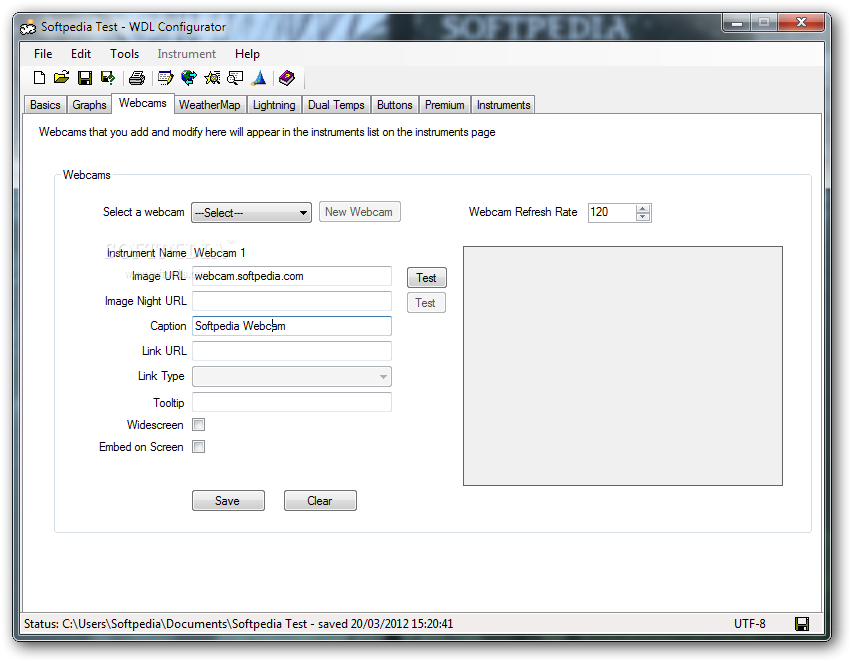Click the globe with arrows toolbar icon
The image size is (852, 662).
click(x=189, y=78)
